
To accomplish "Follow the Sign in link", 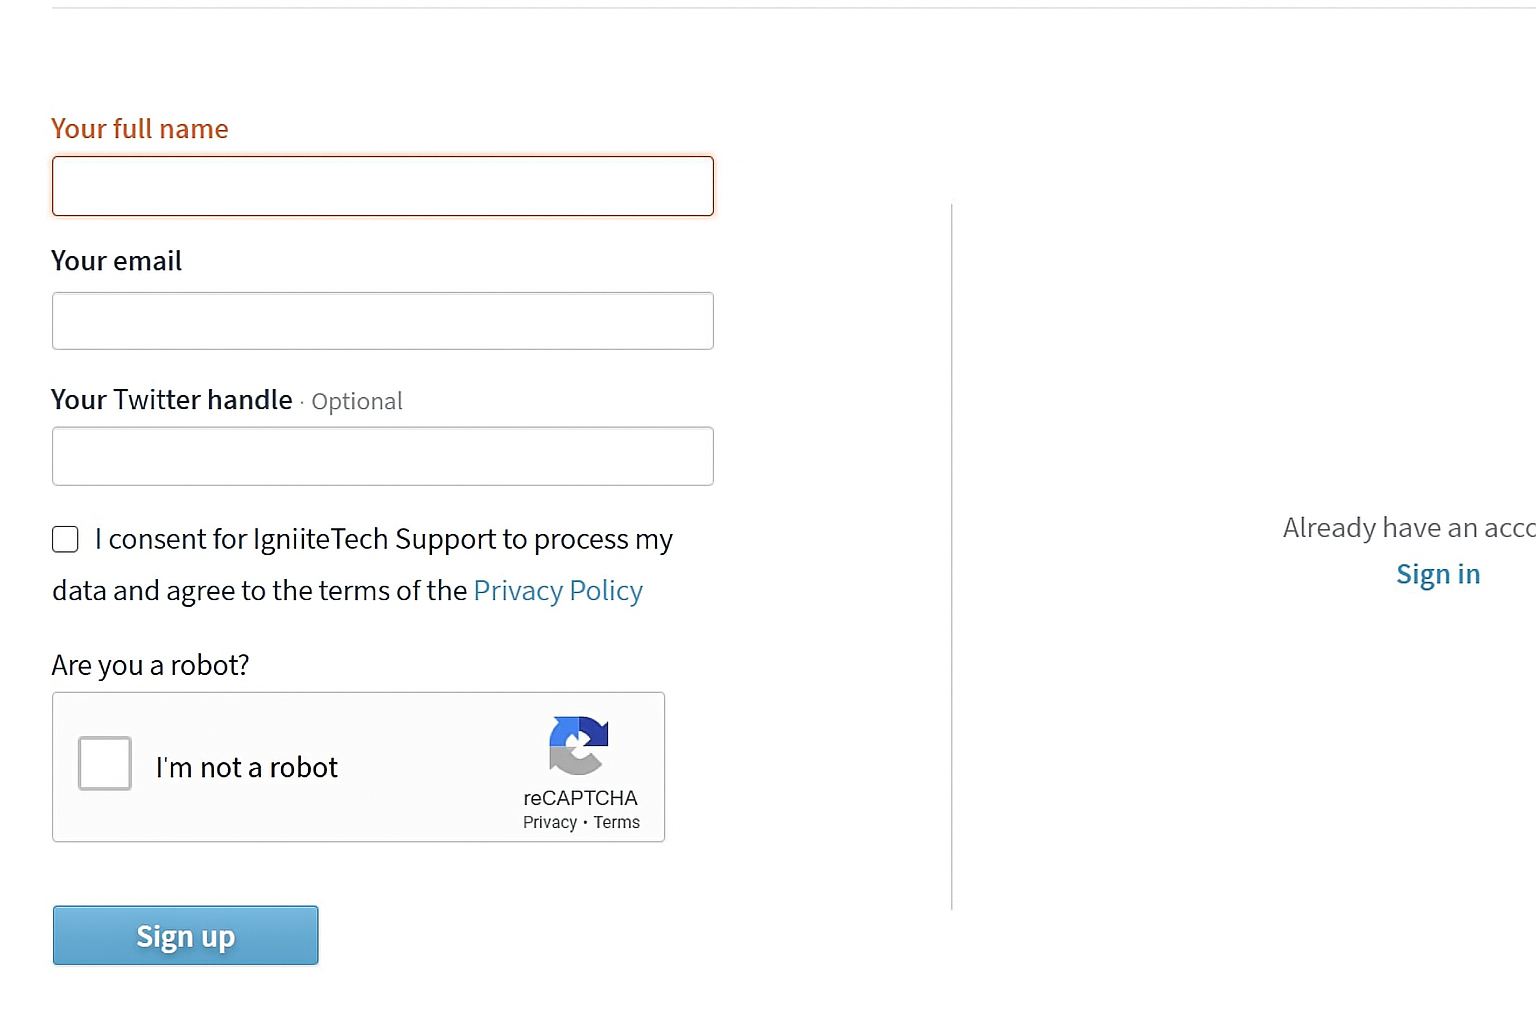I will (x=1438, y=574).
